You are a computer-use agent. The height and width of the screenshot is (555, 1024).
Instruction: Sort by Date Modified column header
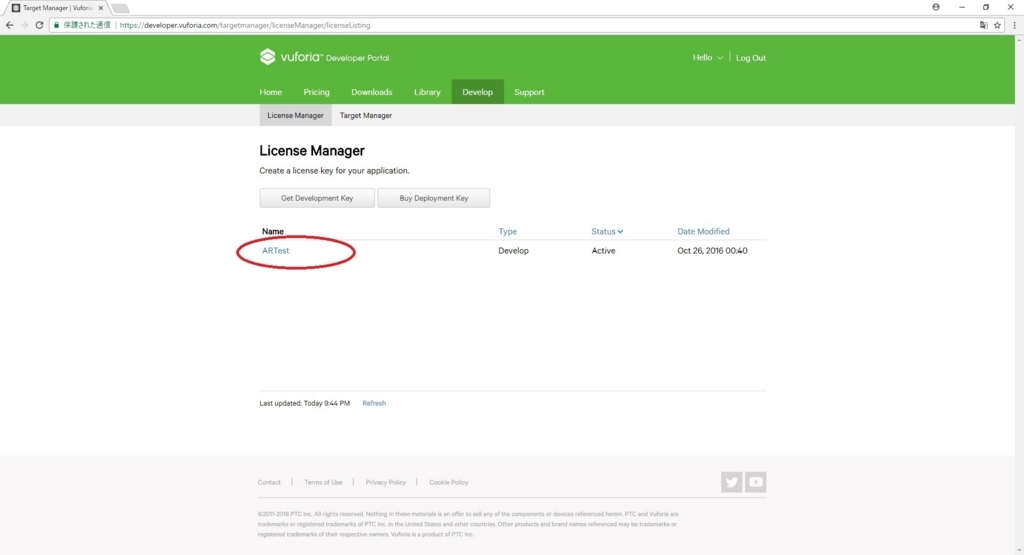[x=703, y=231]
